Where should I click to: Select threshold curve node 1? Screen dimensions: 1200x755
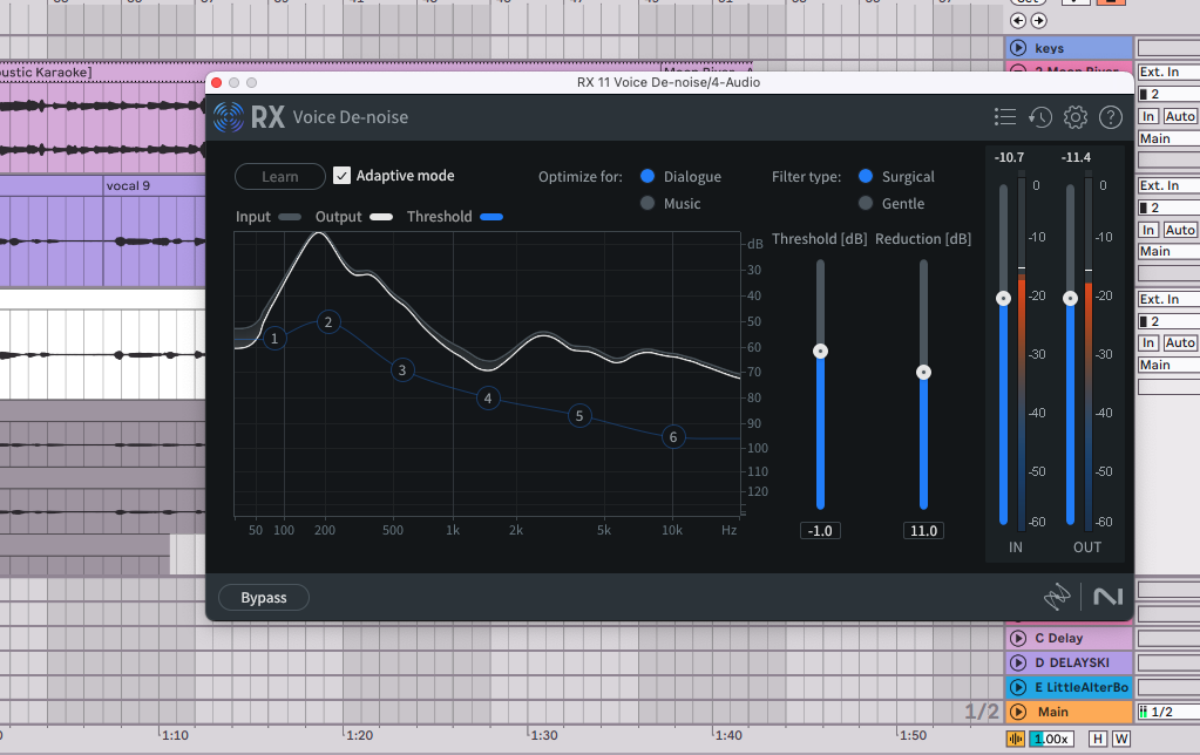coord(275,339)
